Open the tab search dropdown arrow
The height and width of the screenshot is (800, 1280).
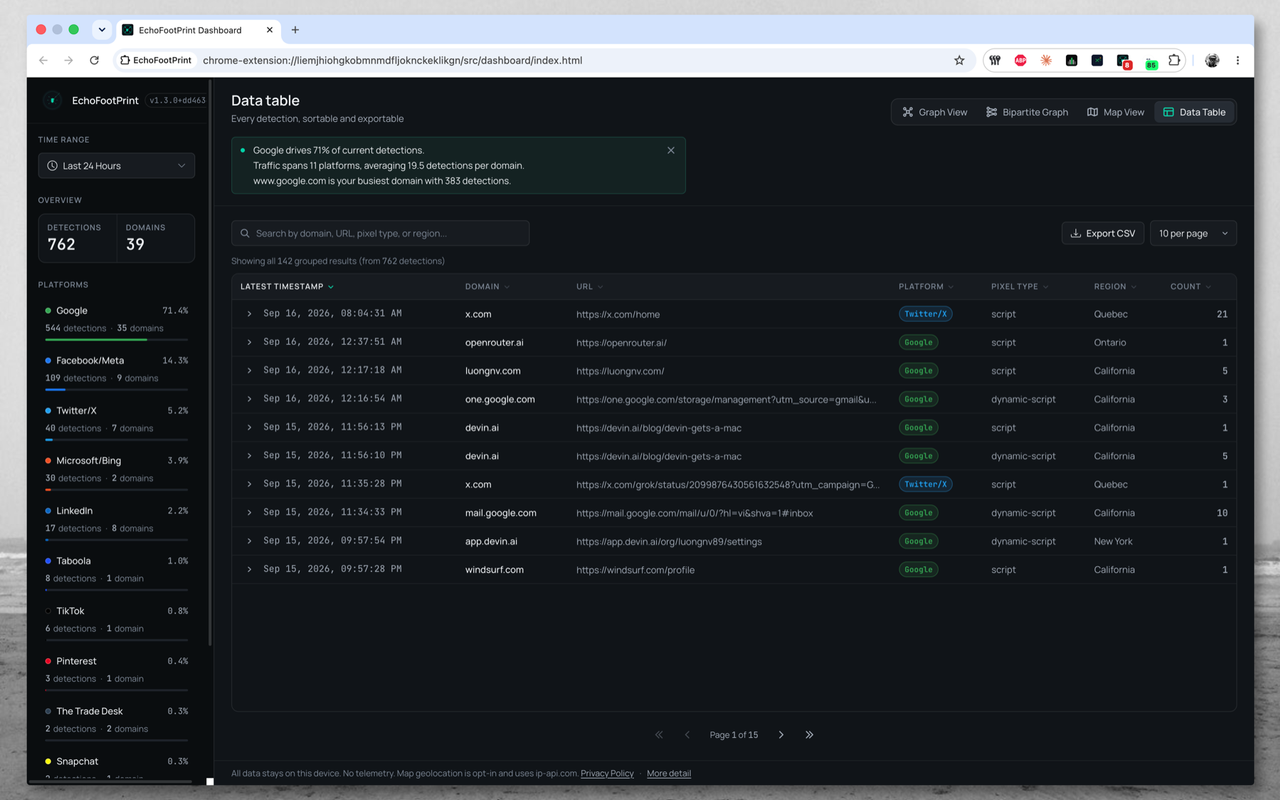coord(102,30)
